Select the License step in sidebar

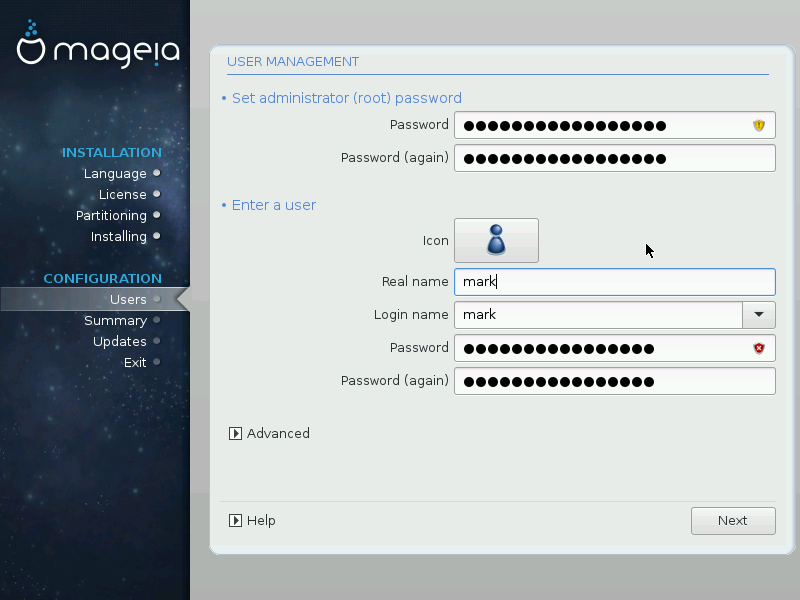[x=122, y=195]
